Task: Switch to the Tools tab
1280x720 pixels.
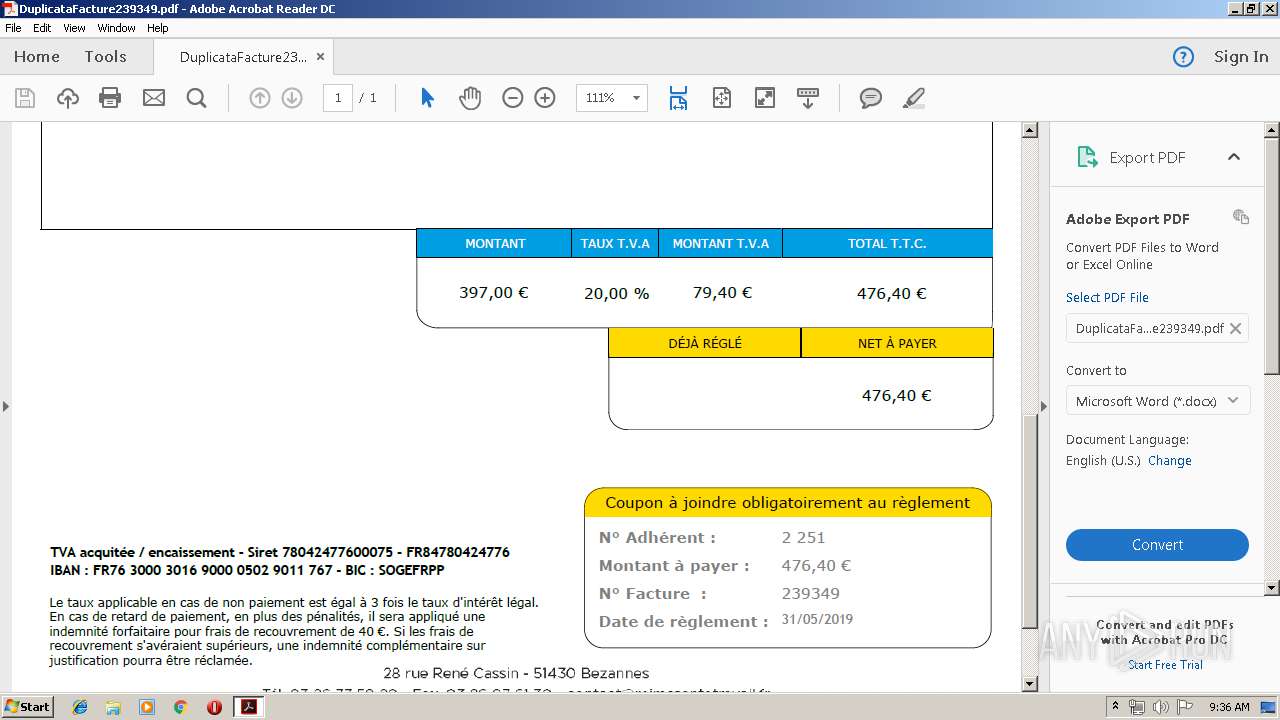Action: [105, 57]
